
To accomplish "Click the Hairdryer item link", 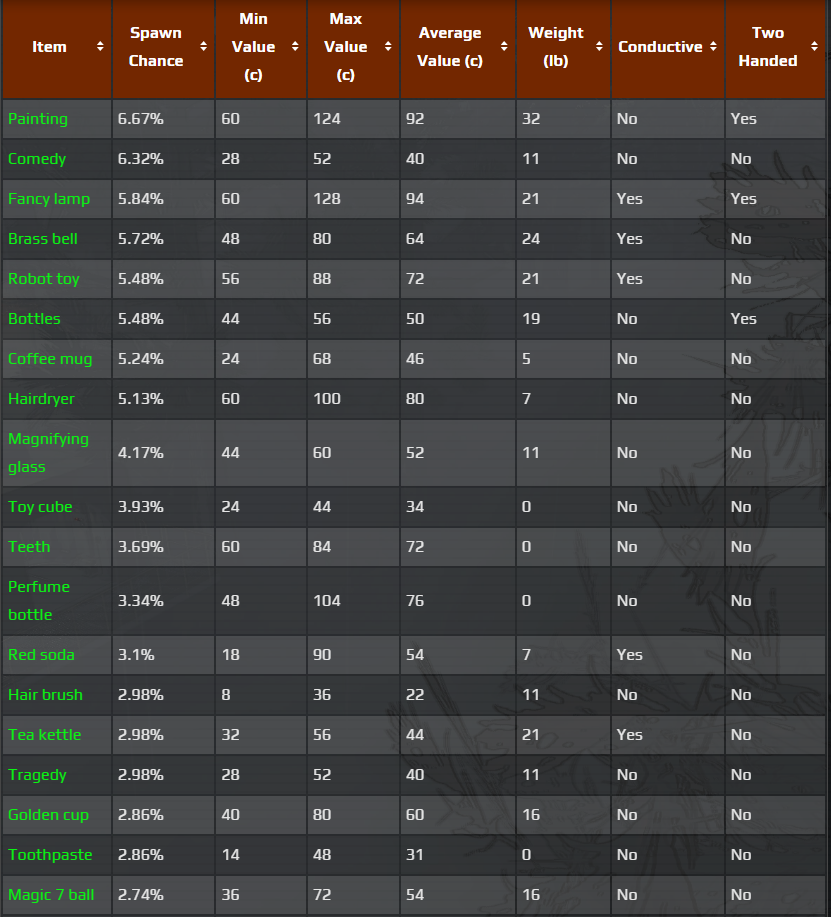I will click(42, 399).
